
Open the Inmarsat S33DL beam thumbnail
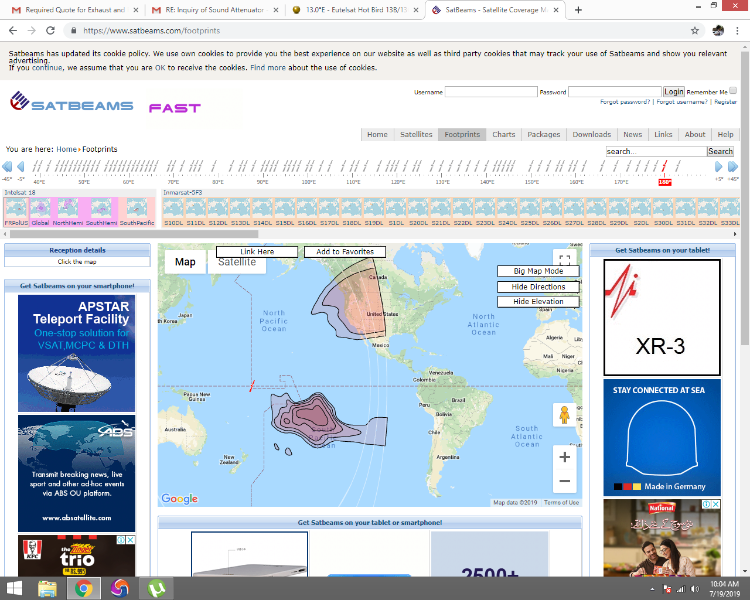[729, 211]
